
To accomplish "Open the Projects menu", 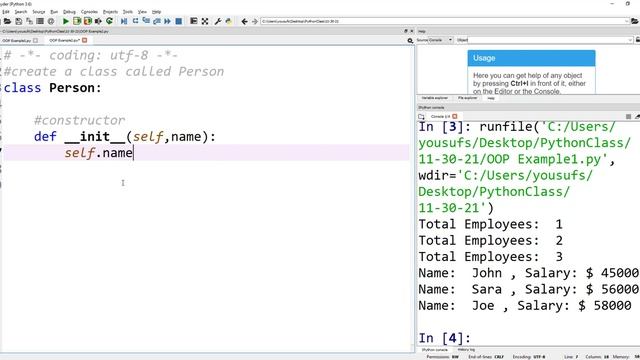I will point(110,12).
